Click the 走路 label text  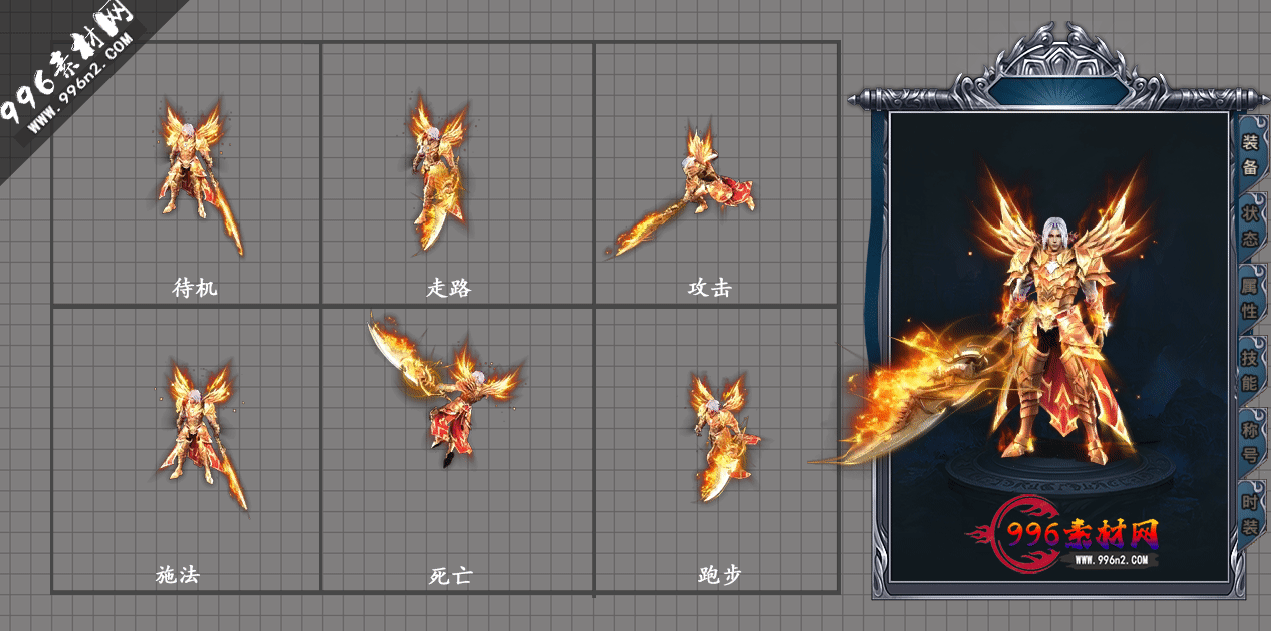click(x=449, y=288)
